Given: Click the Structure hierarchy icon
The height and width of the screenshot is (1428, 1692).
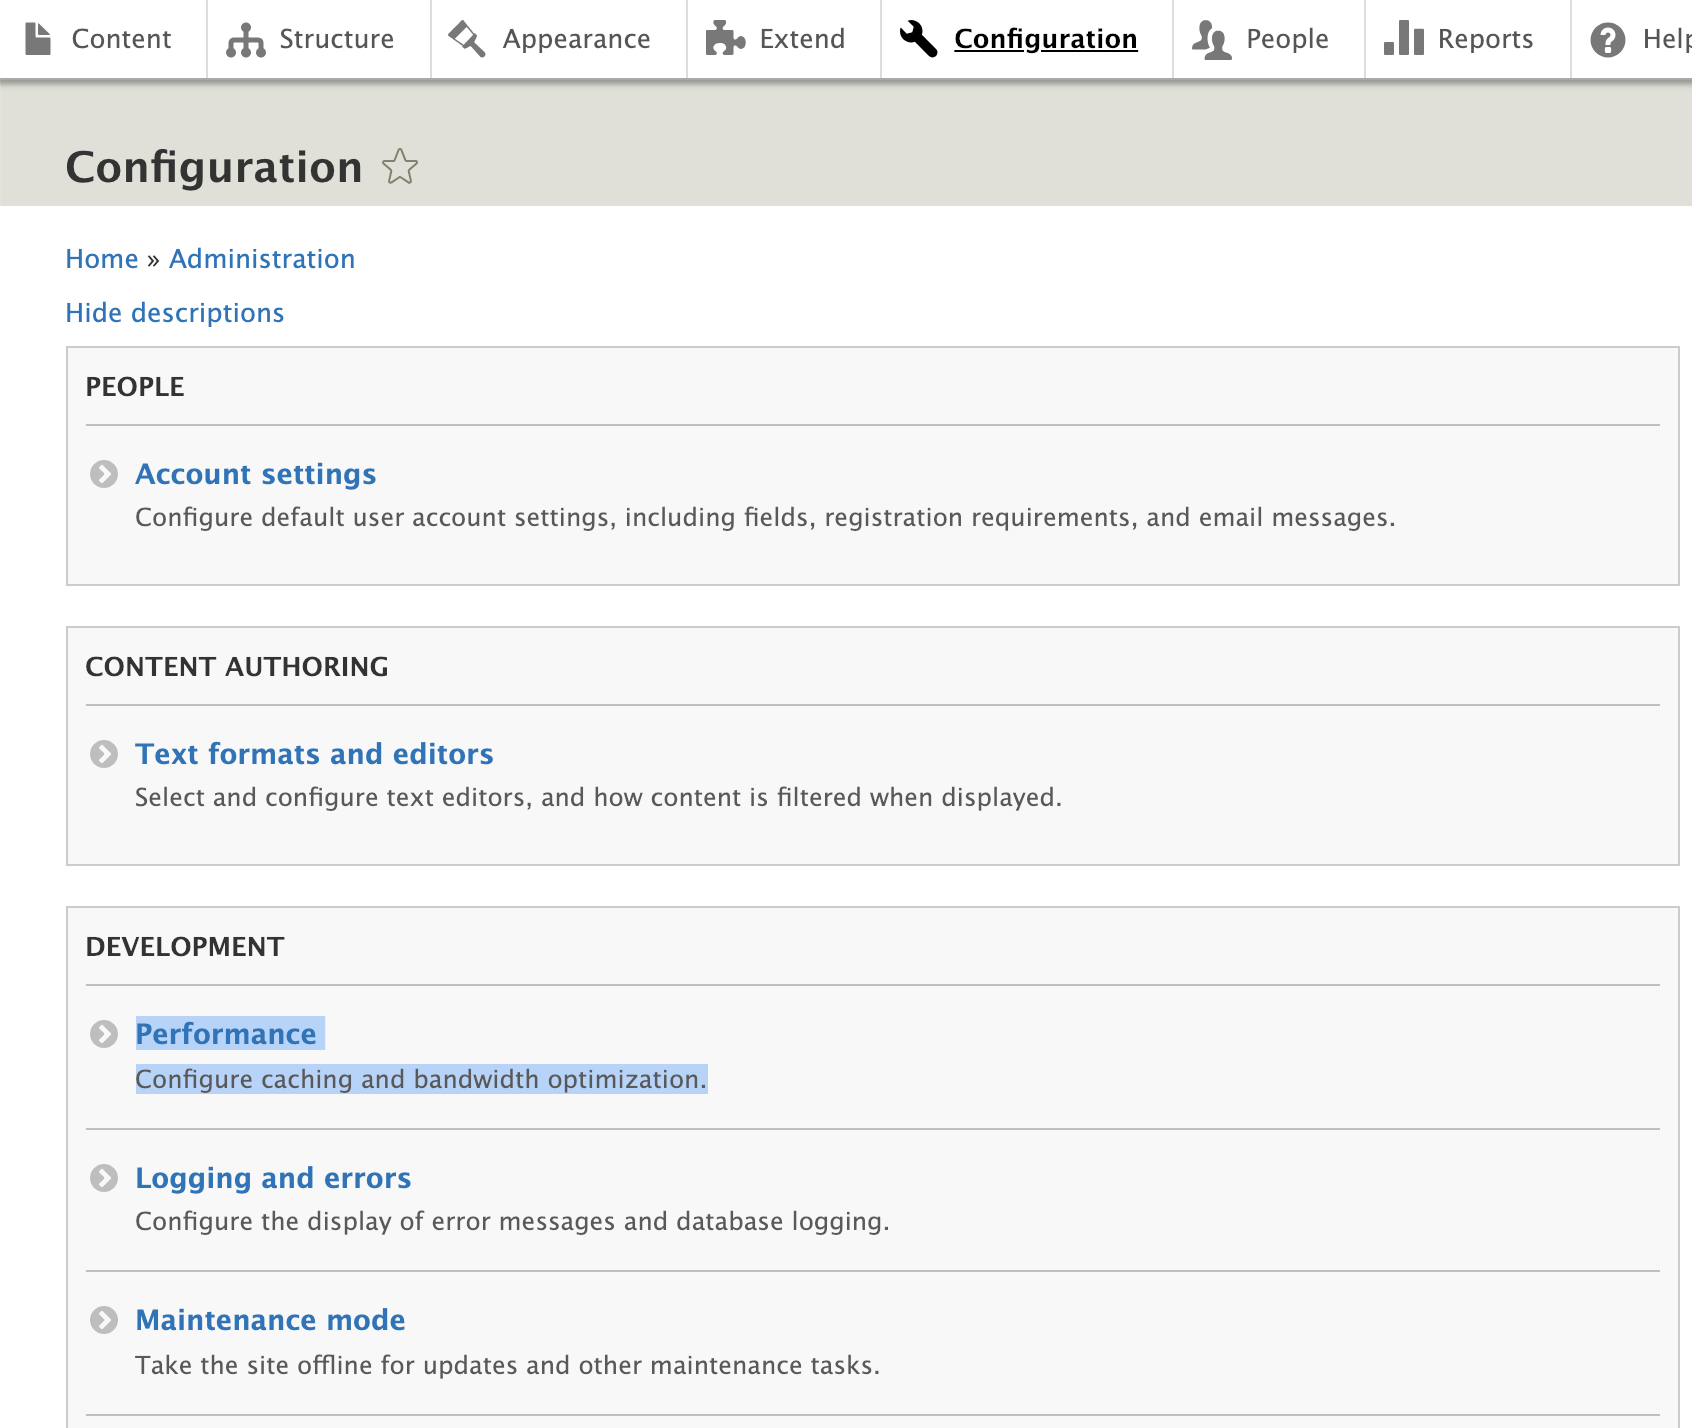Looking at the screenshot, I should point(246,40).
